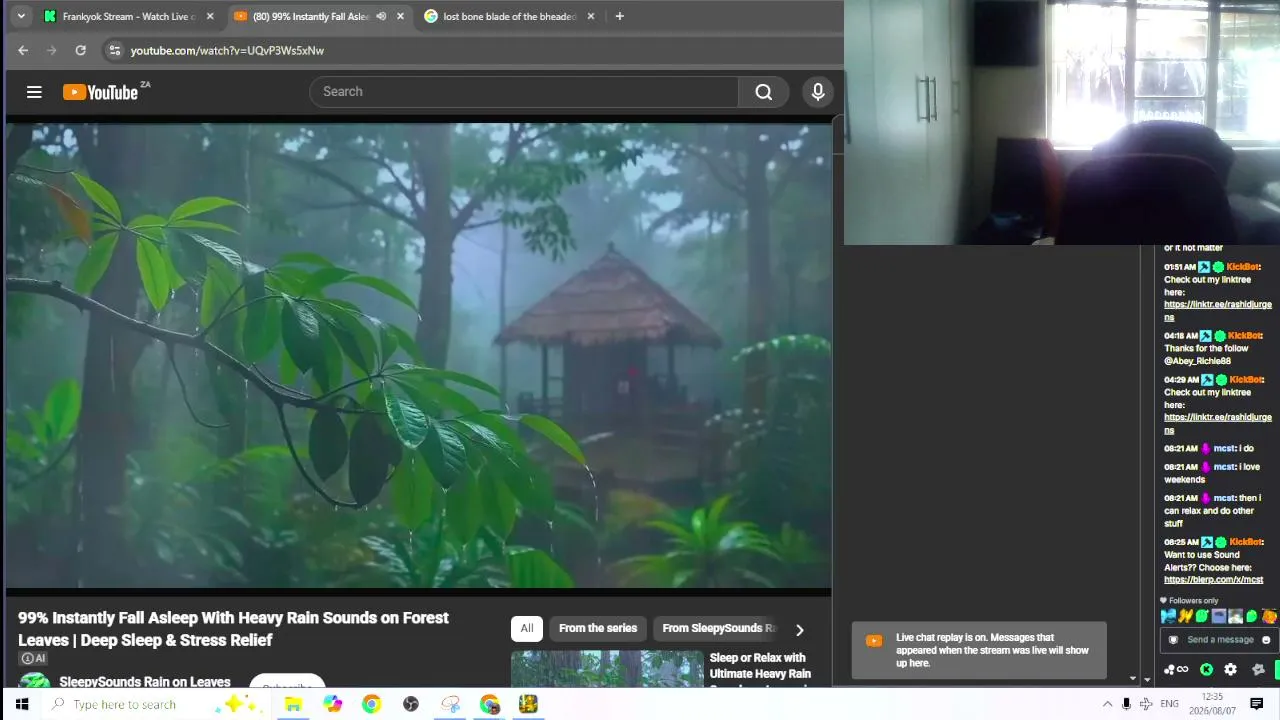This screenshot has height=720, width=1280.
Task: Close the lost bone blade tab
Action: 591,16
